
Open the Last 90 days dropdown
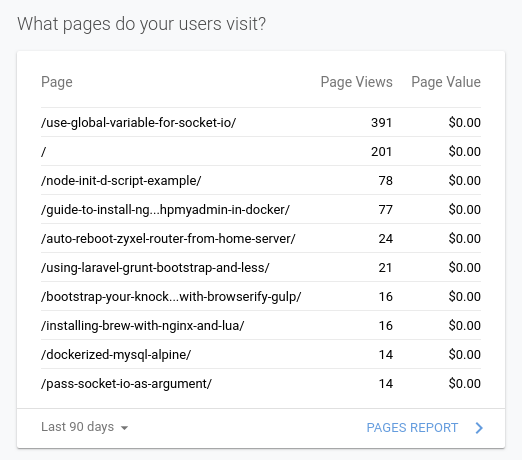84,427
